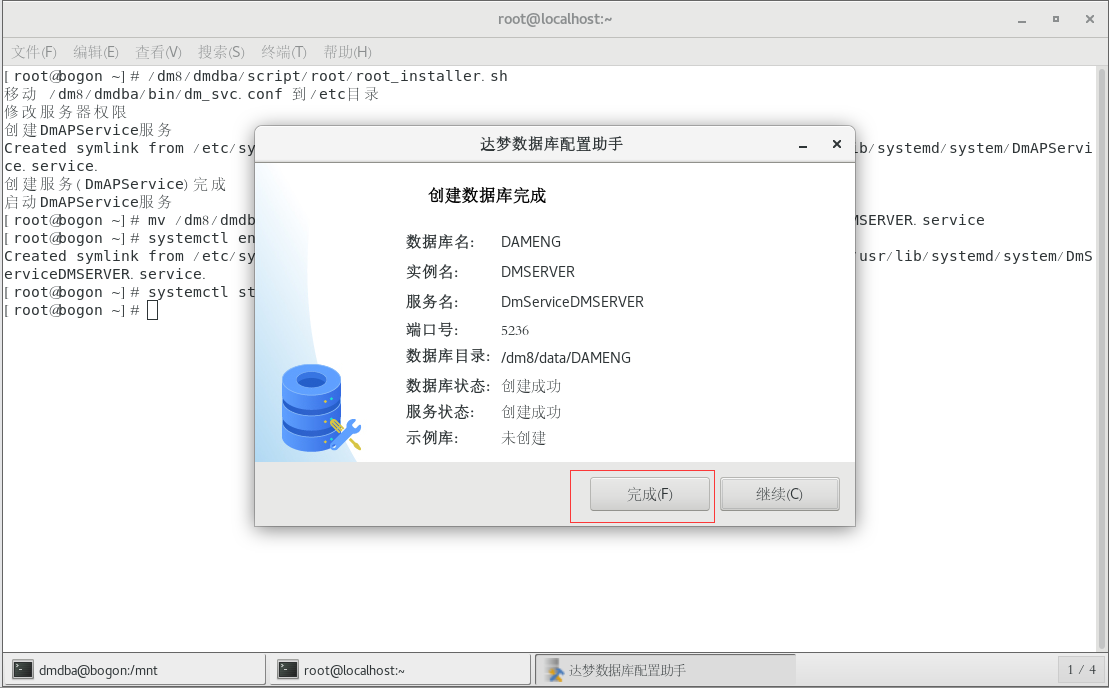The width and height of the screenshot is (1109, 688).
Task: Click the terminal vertical scrollbar
Action: pyautogui.click(x=1101, y=358)
